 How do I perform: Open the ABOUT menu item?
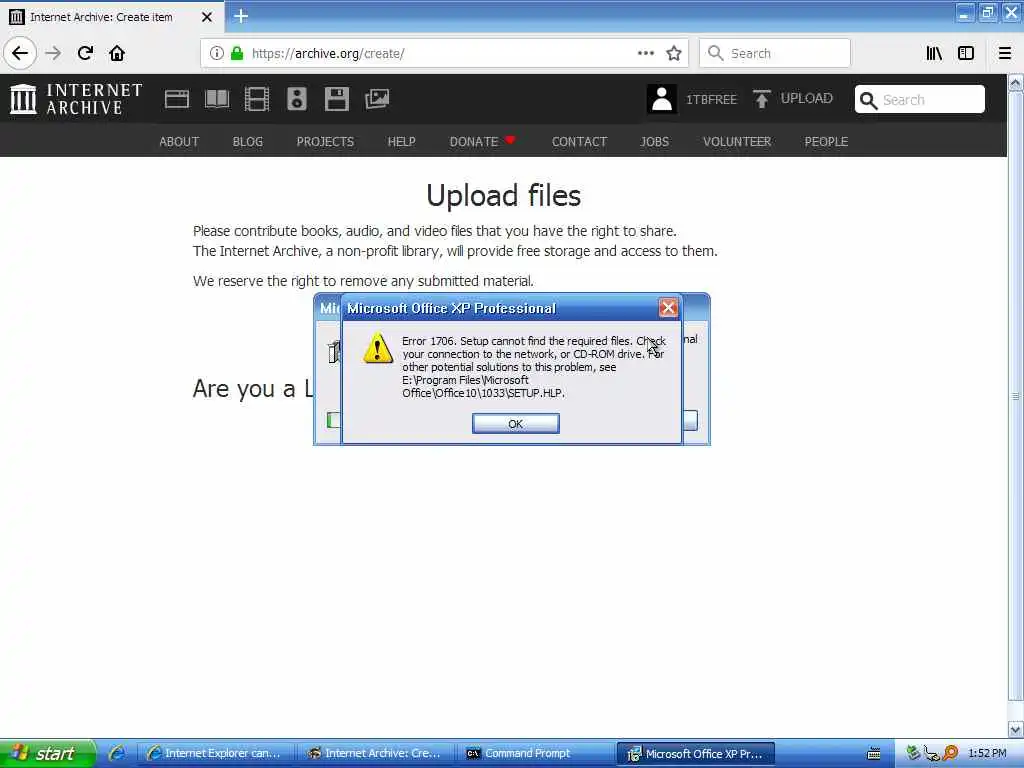(179, 142)
